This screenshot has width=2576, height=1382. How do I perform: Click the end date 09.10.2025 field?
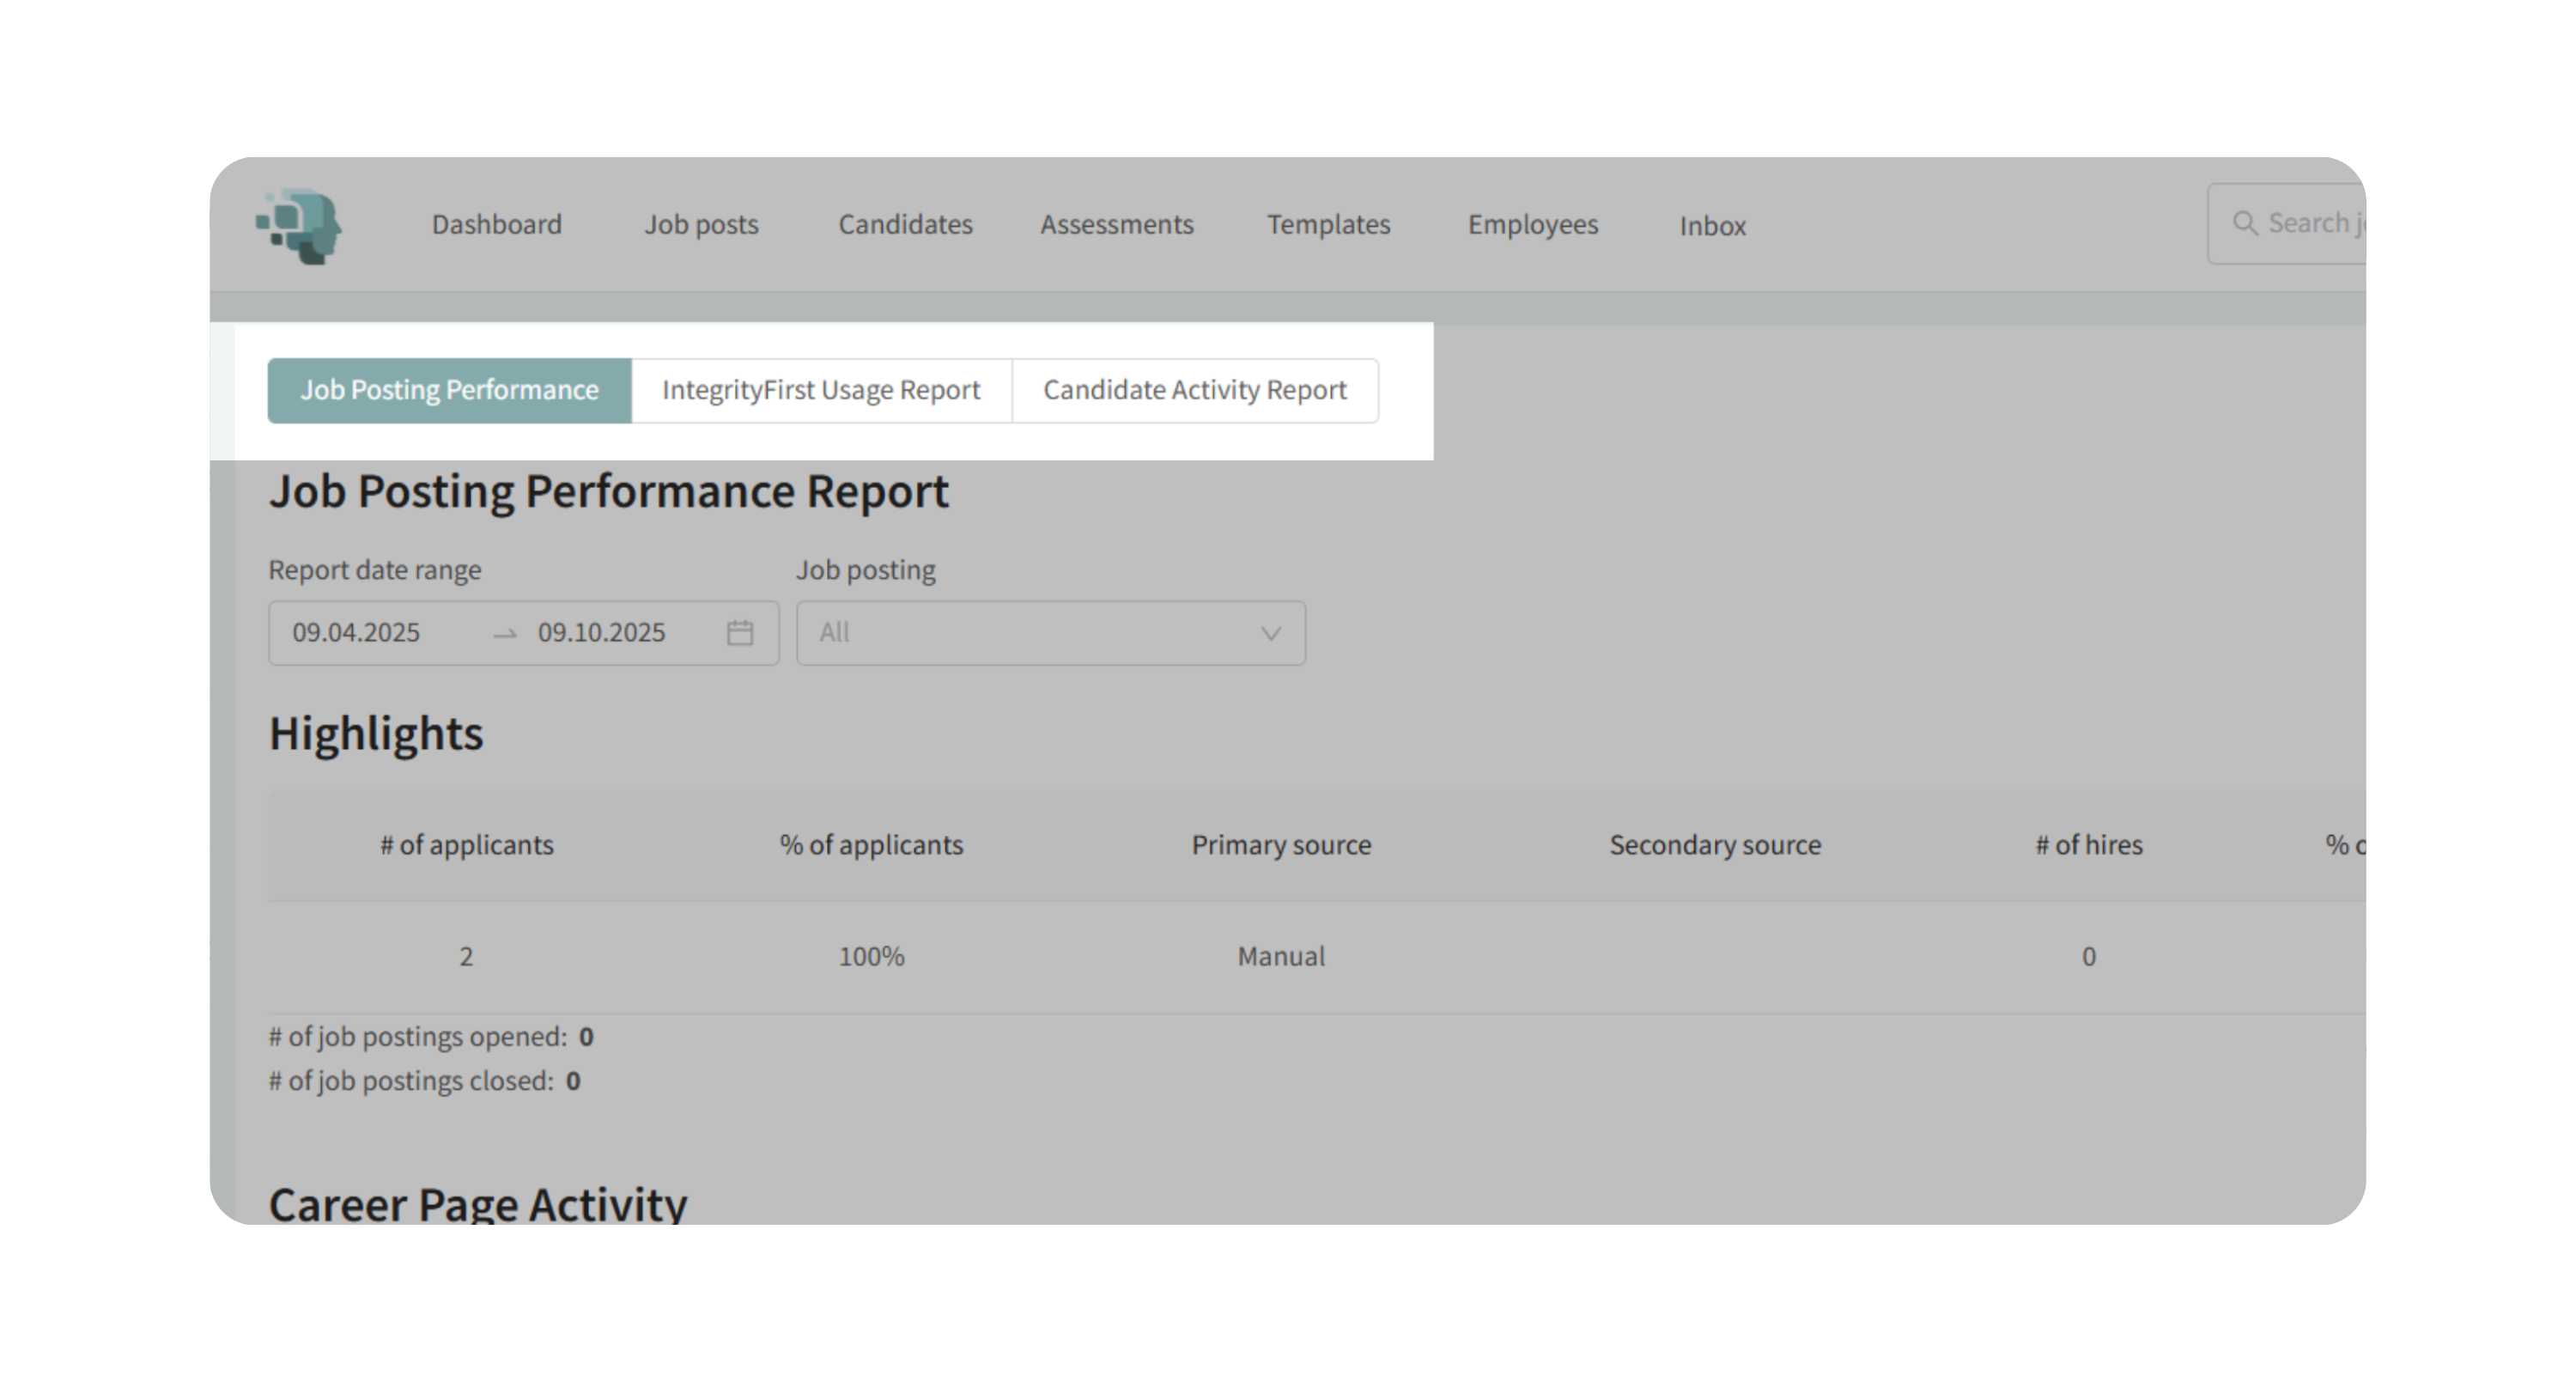click(601, 633)
